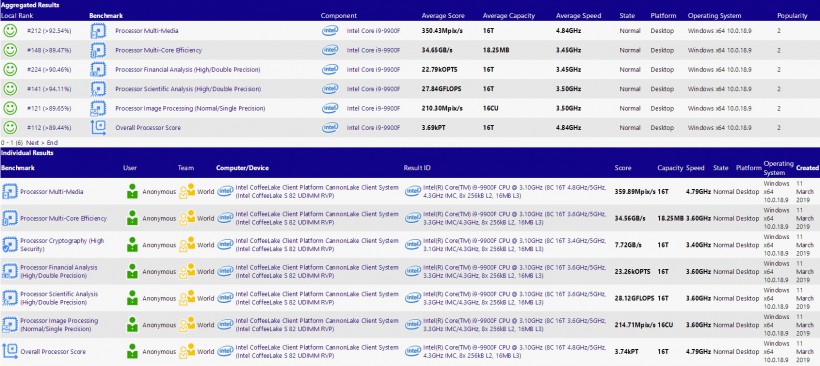The image size is (820, 366).
Task: Click the Processor Image Processing icon in individual results
Action: tap(9, 325)
